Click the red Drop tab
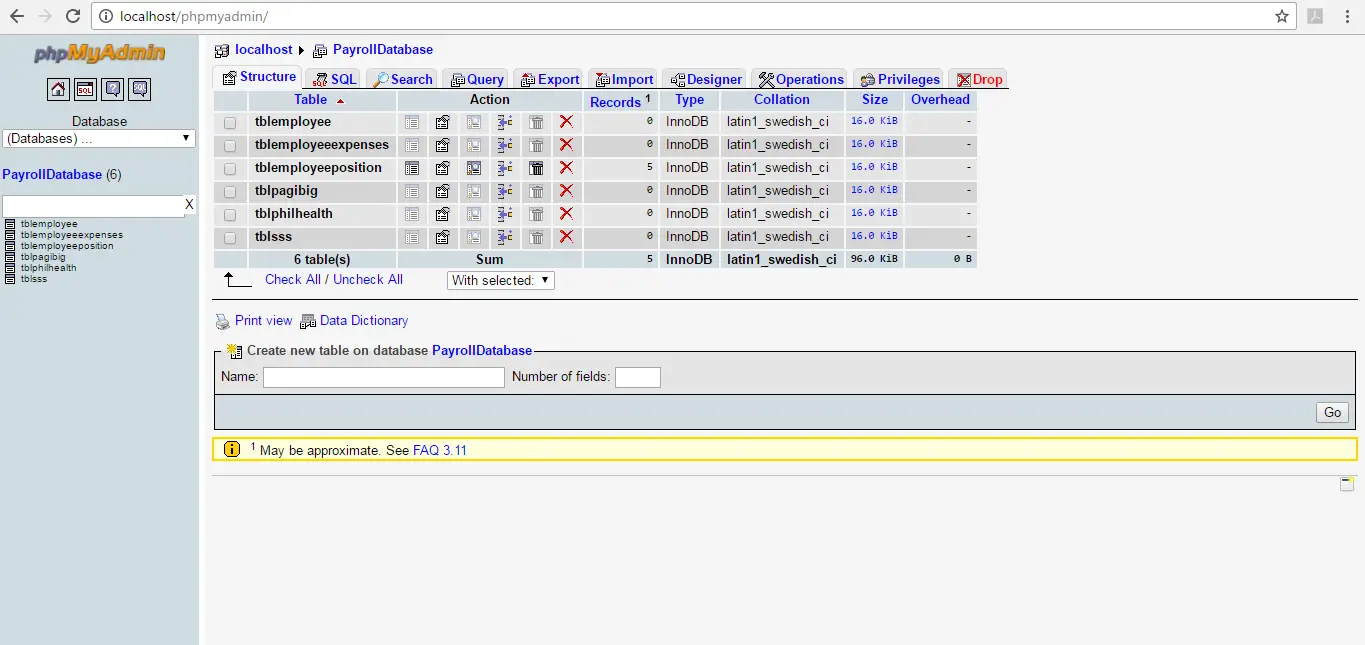Screen dimensions: 1365x645 coord(977,79)
